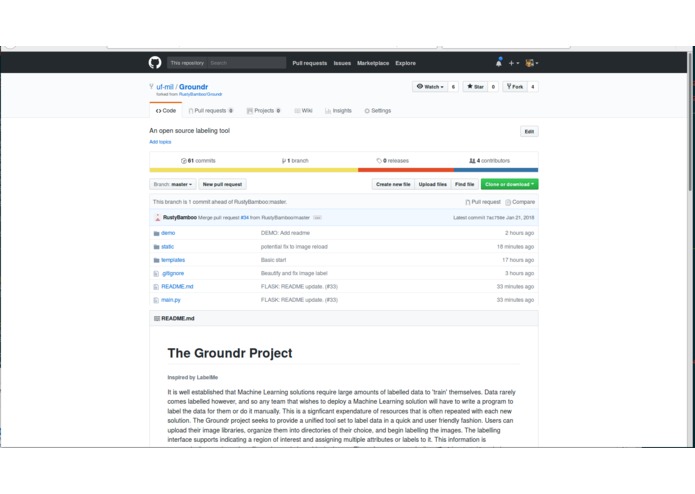
Task: Open the 61 commits history
Action: [198, 161]
